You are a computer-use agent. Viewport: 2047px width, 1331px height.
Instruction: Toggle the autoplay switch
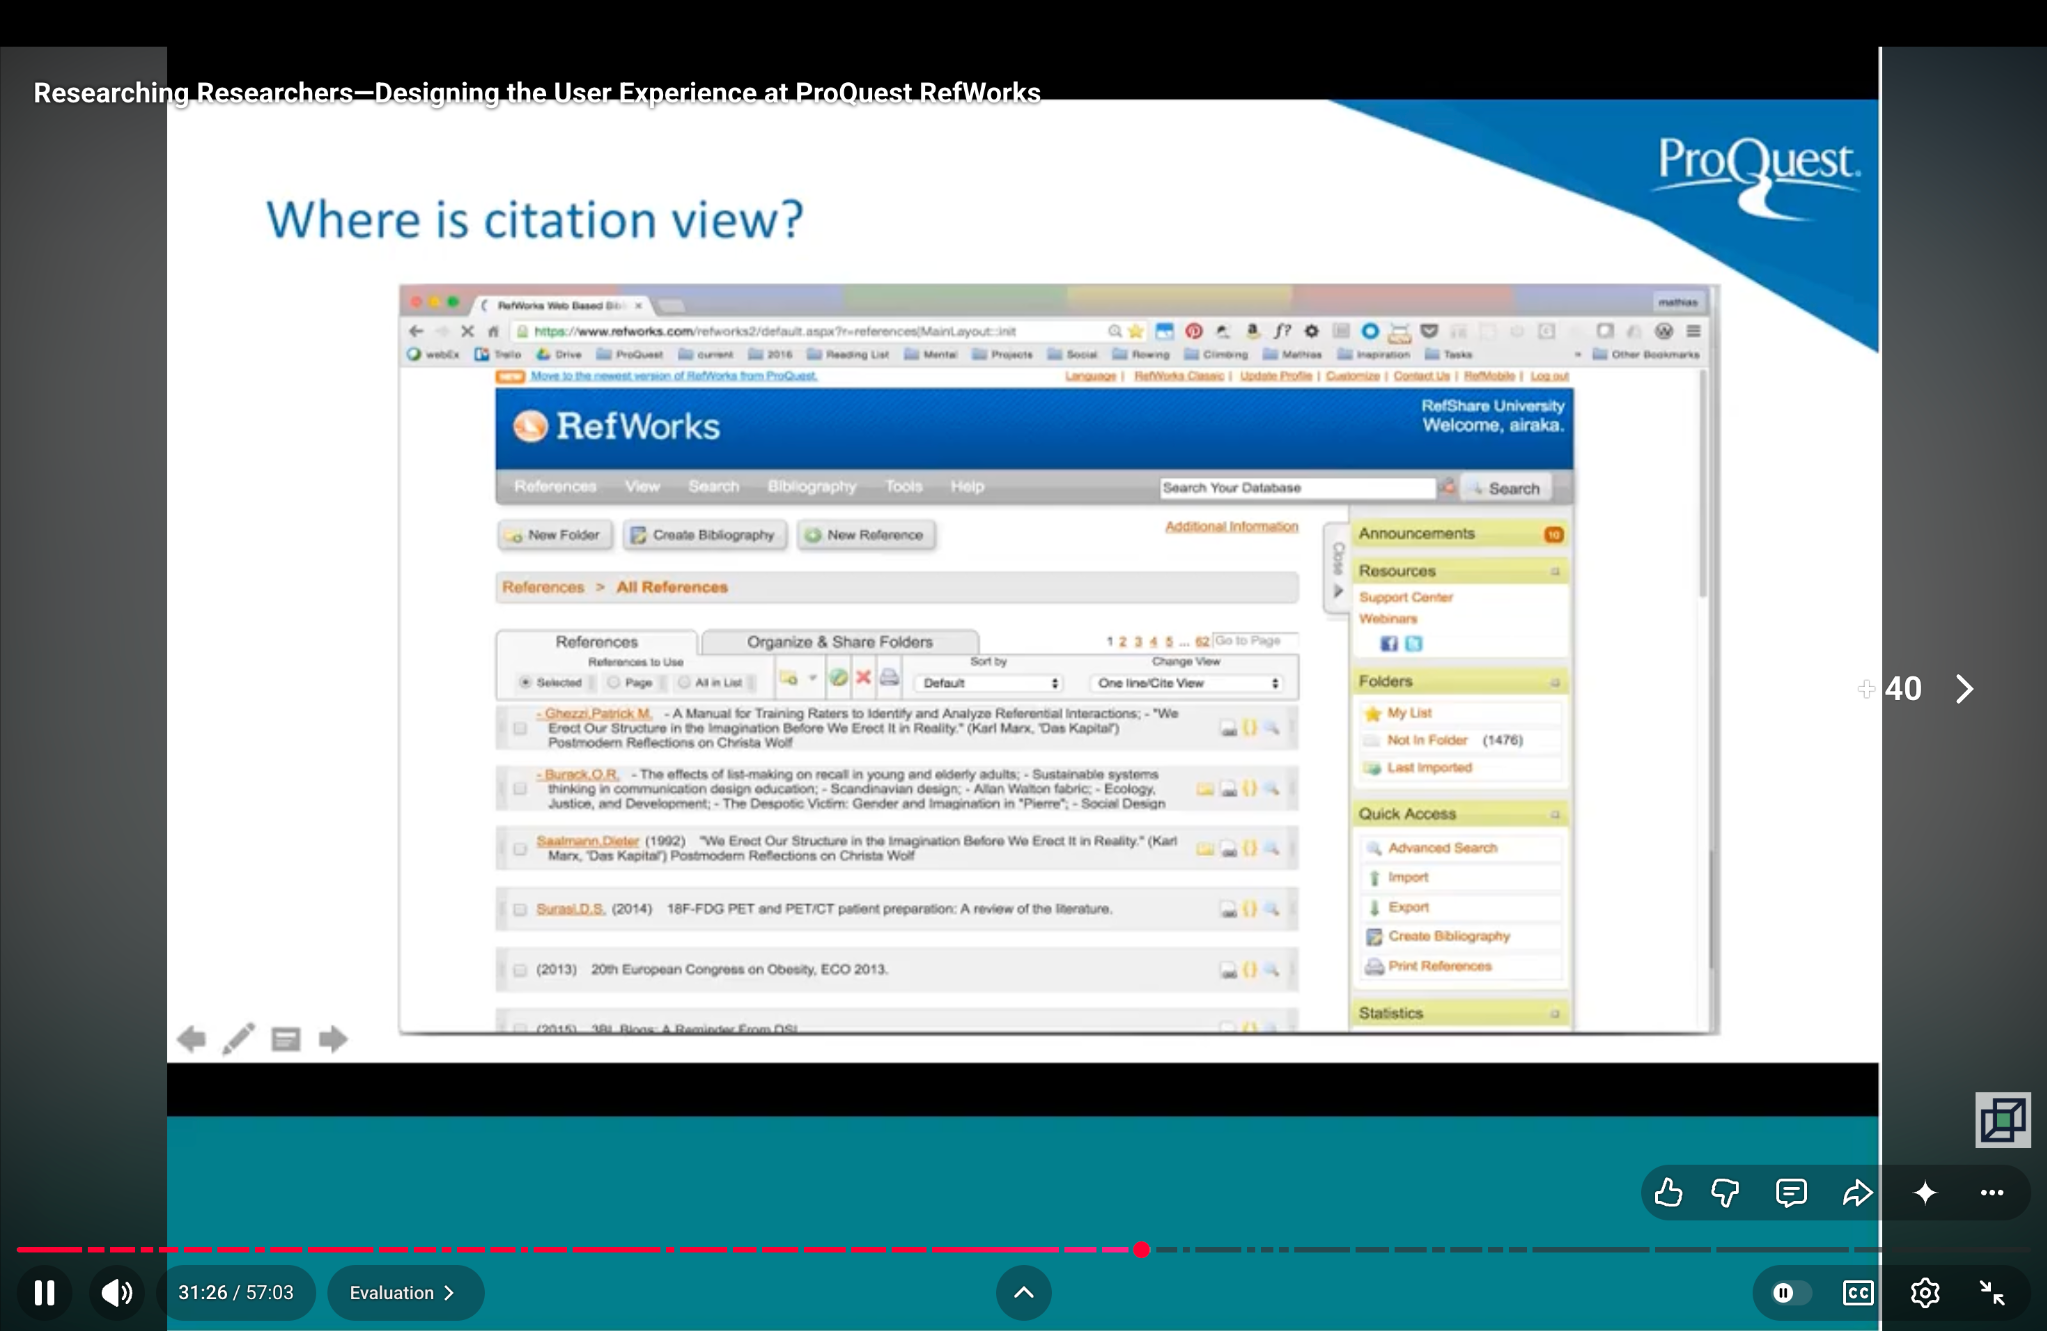tap(1789, 1292)
